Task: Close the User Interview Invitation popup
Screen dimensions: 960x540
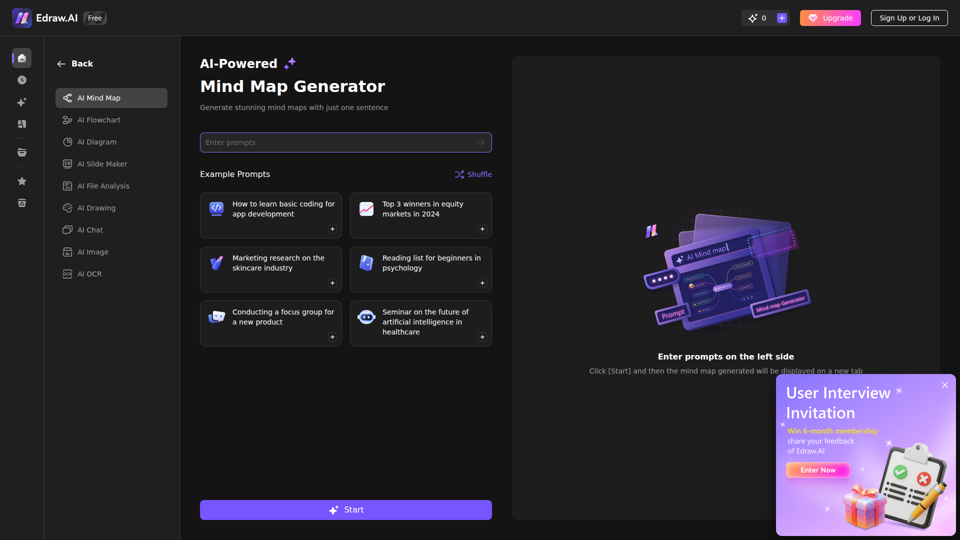Action: [945, 385]
